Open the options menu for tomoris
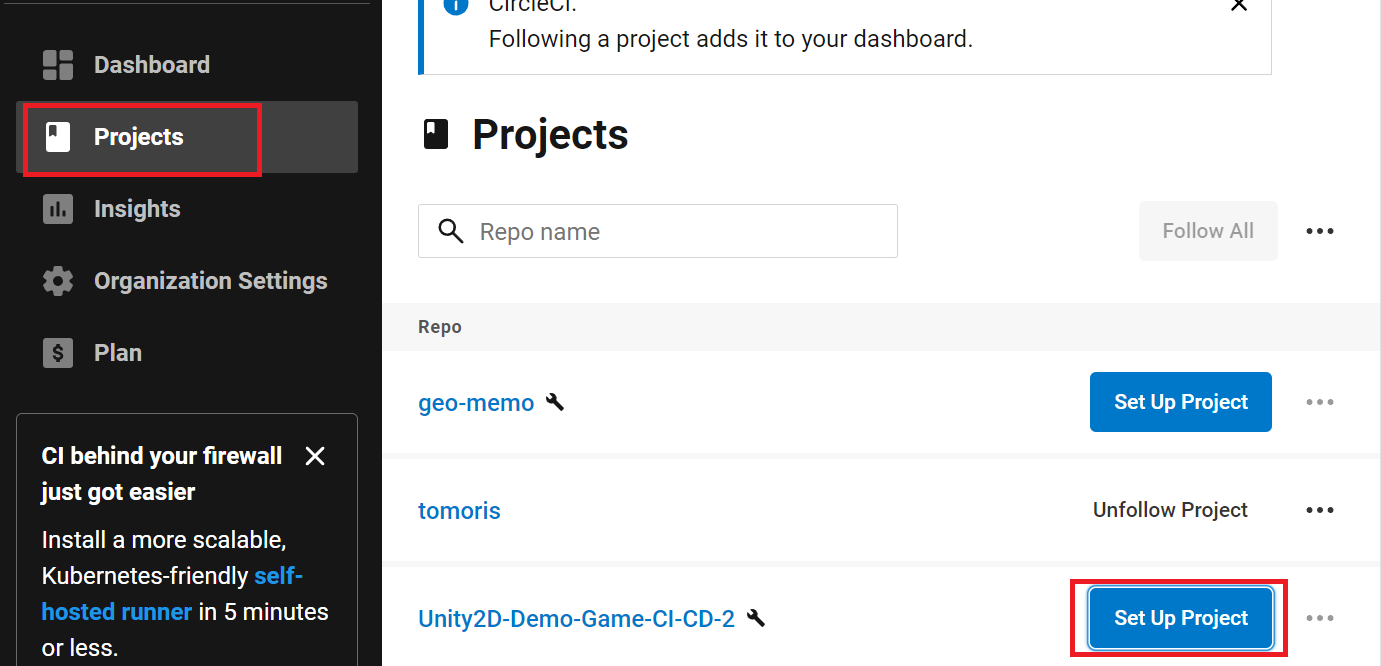The image size is (1381, 666). coord(1320,510)
